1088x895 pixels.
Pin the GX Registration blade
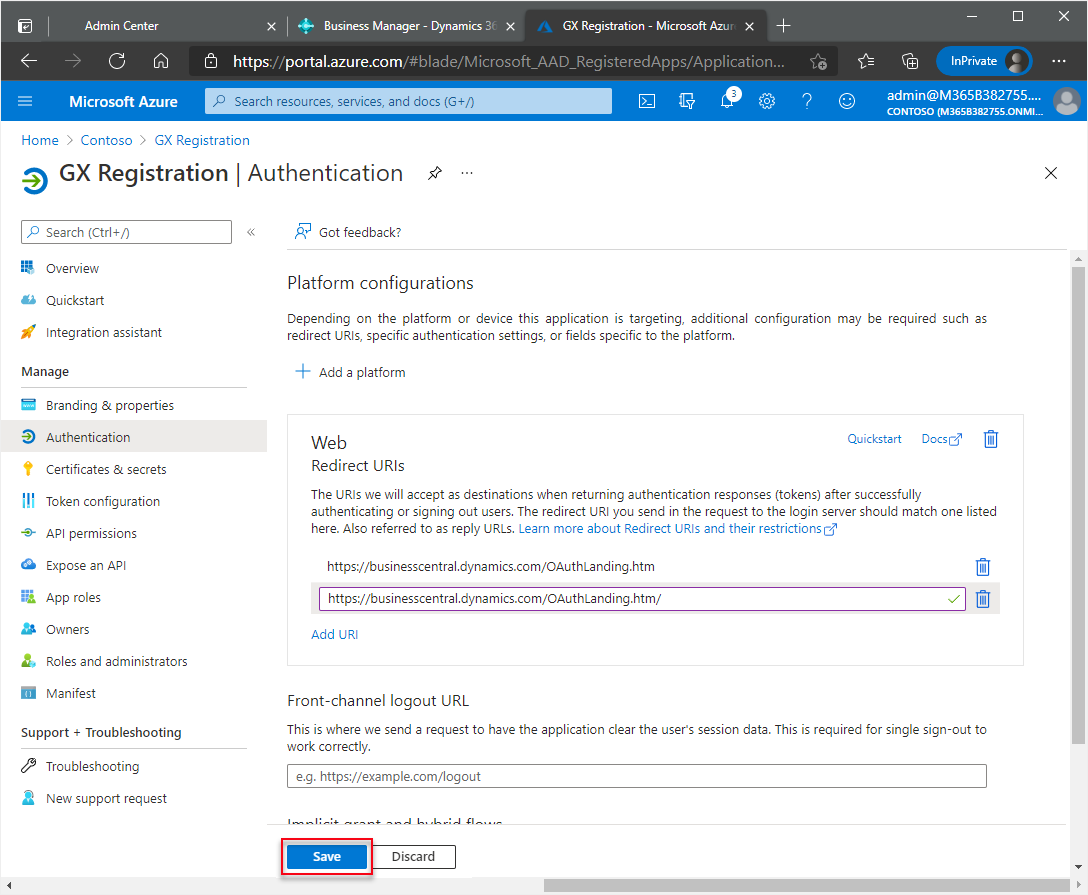[x=434, y=173]
